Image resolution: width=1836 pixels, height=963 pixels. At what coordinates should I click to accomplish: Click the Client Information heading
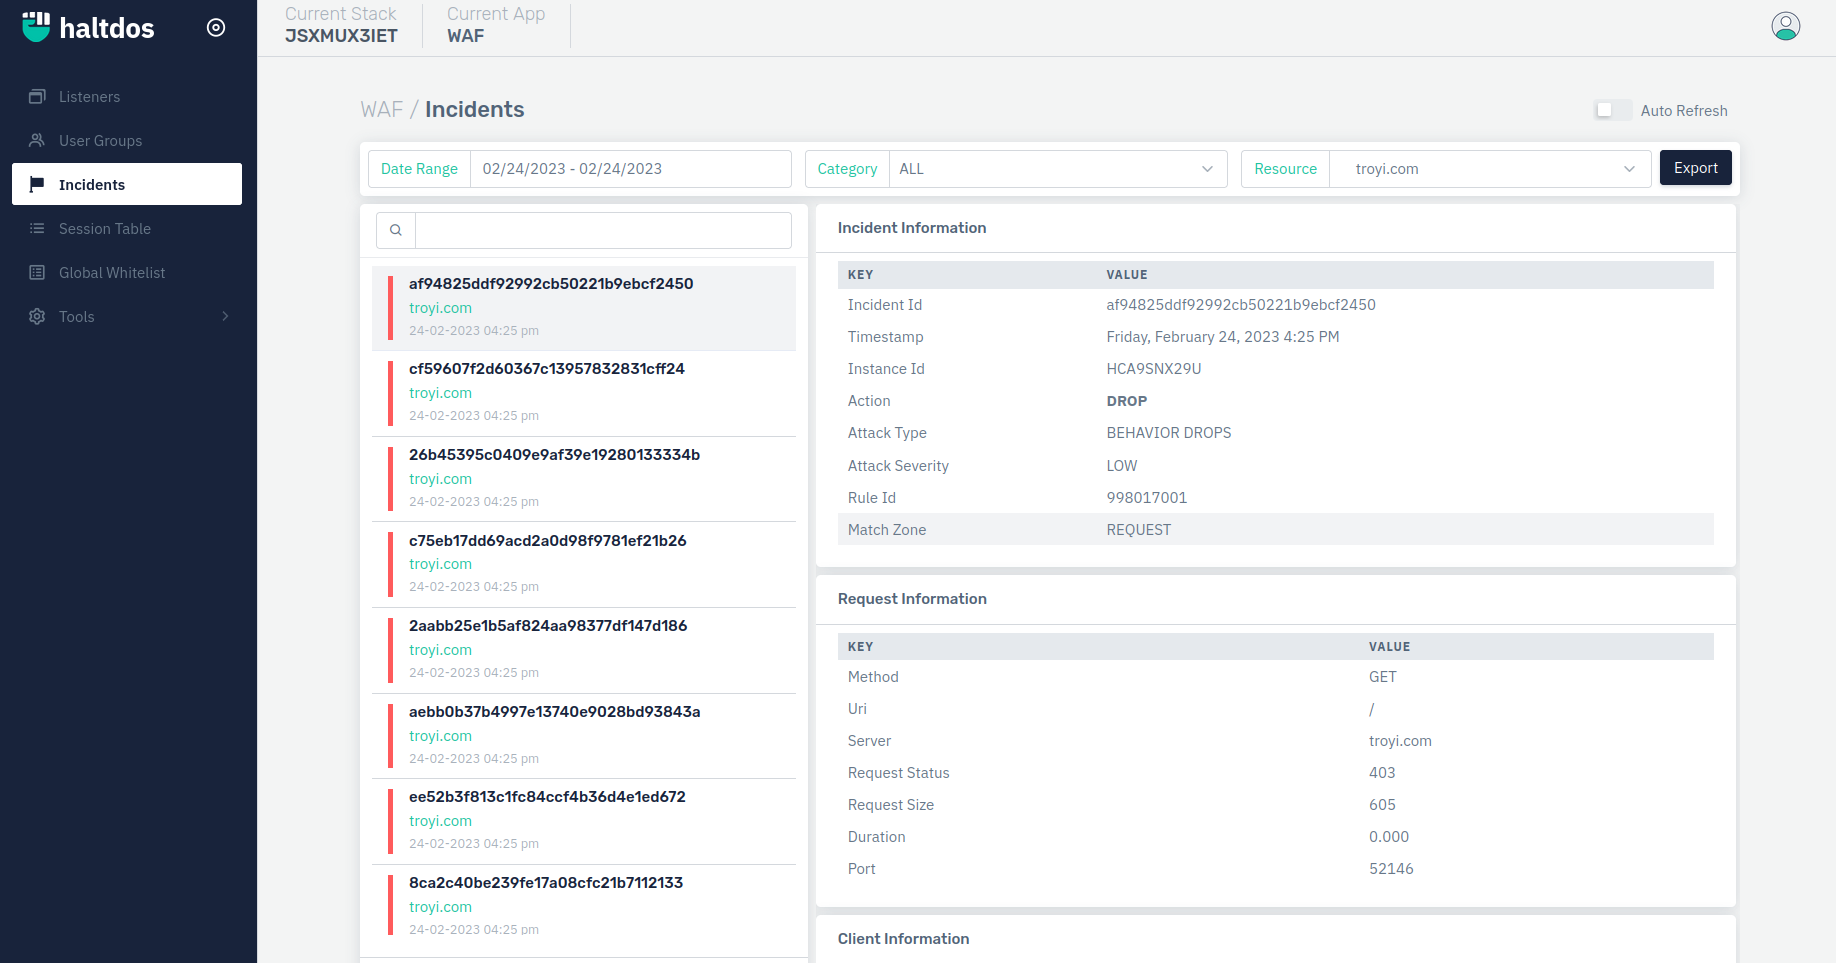tap(903, 939)
